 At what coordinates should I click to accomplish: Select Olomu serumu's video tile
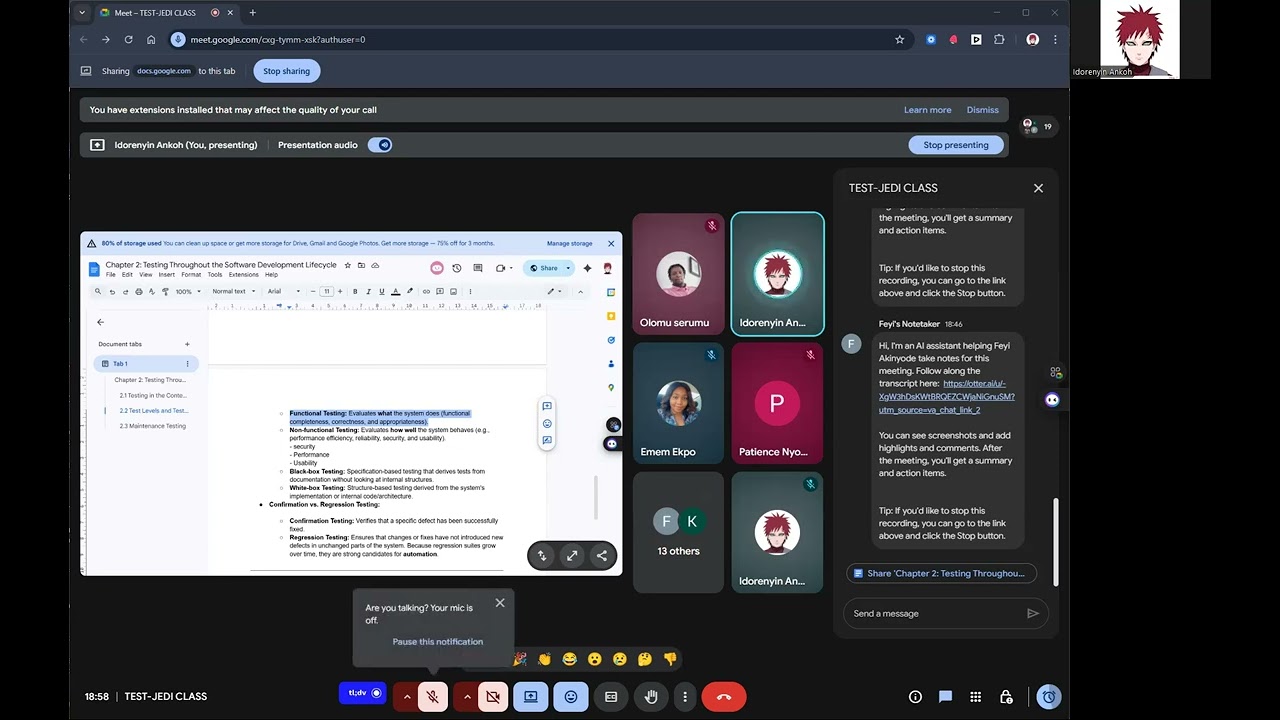click(678, 274)
